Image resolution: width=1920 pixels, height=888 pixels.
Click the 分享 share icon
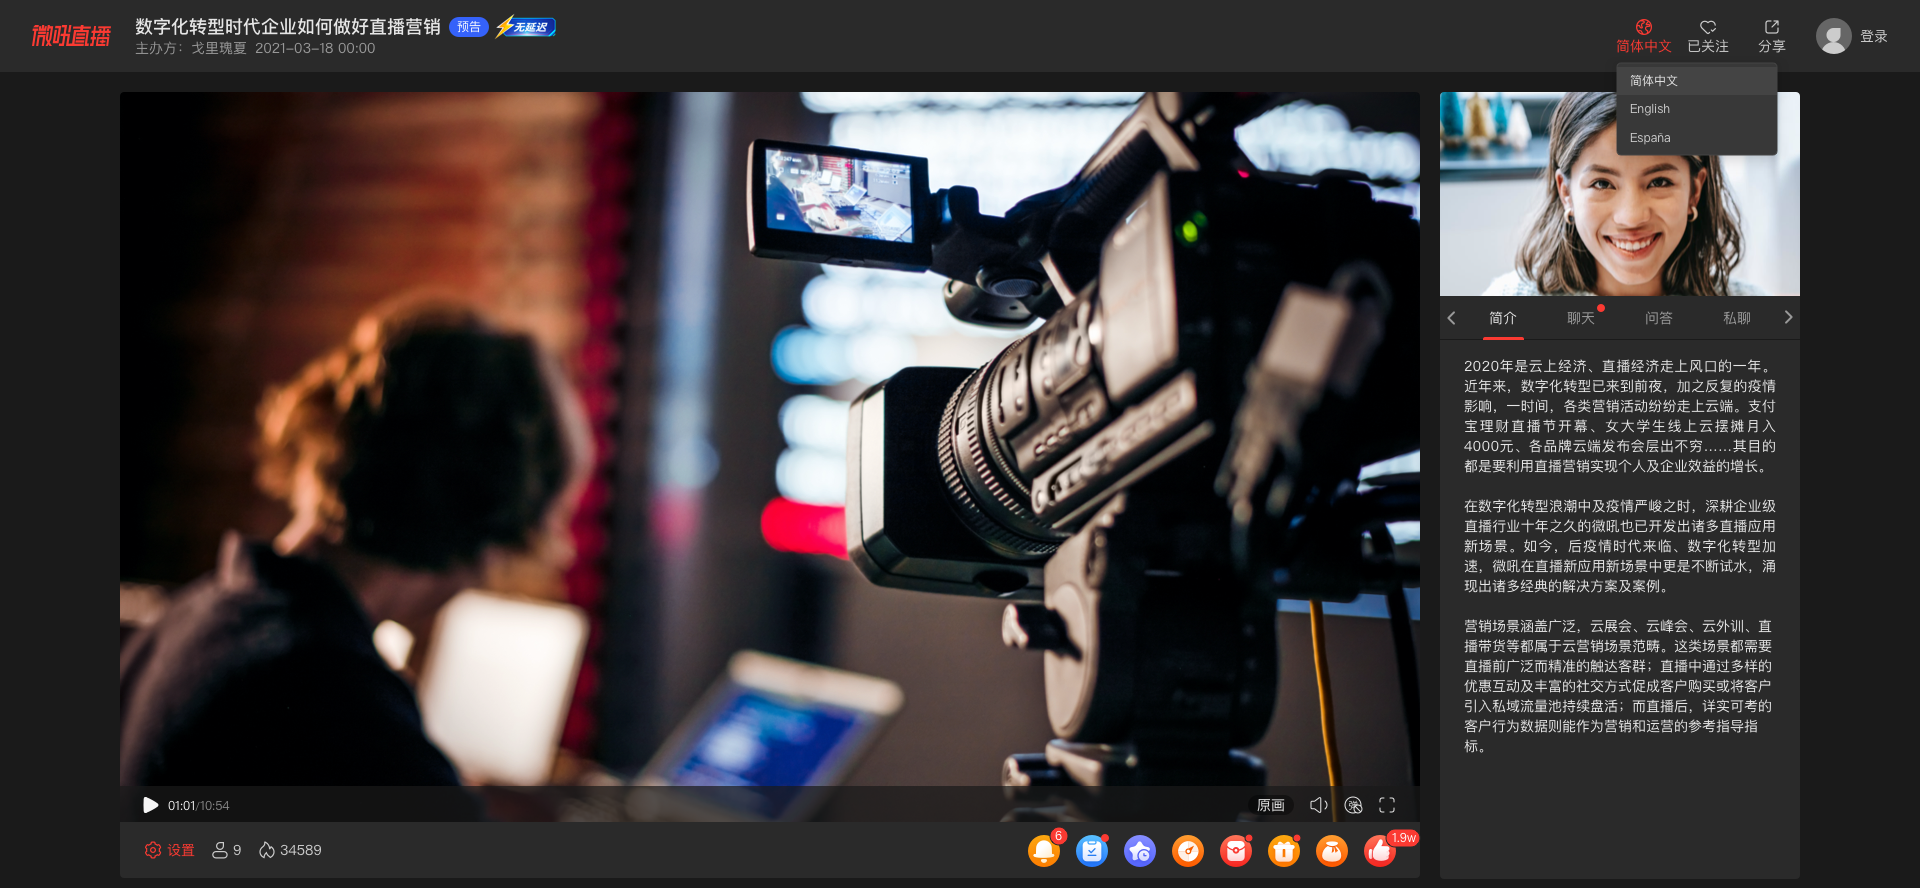click(x=1771, y=36)
